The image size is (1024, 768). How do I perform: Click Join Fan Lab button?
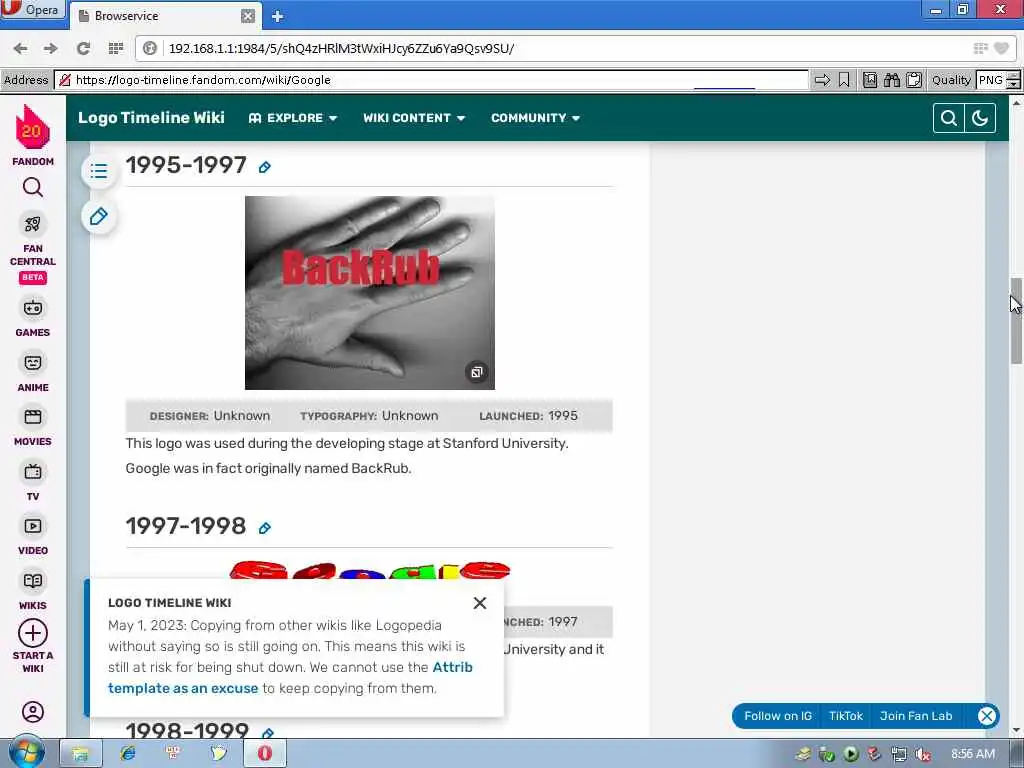(x=916, y=716)
